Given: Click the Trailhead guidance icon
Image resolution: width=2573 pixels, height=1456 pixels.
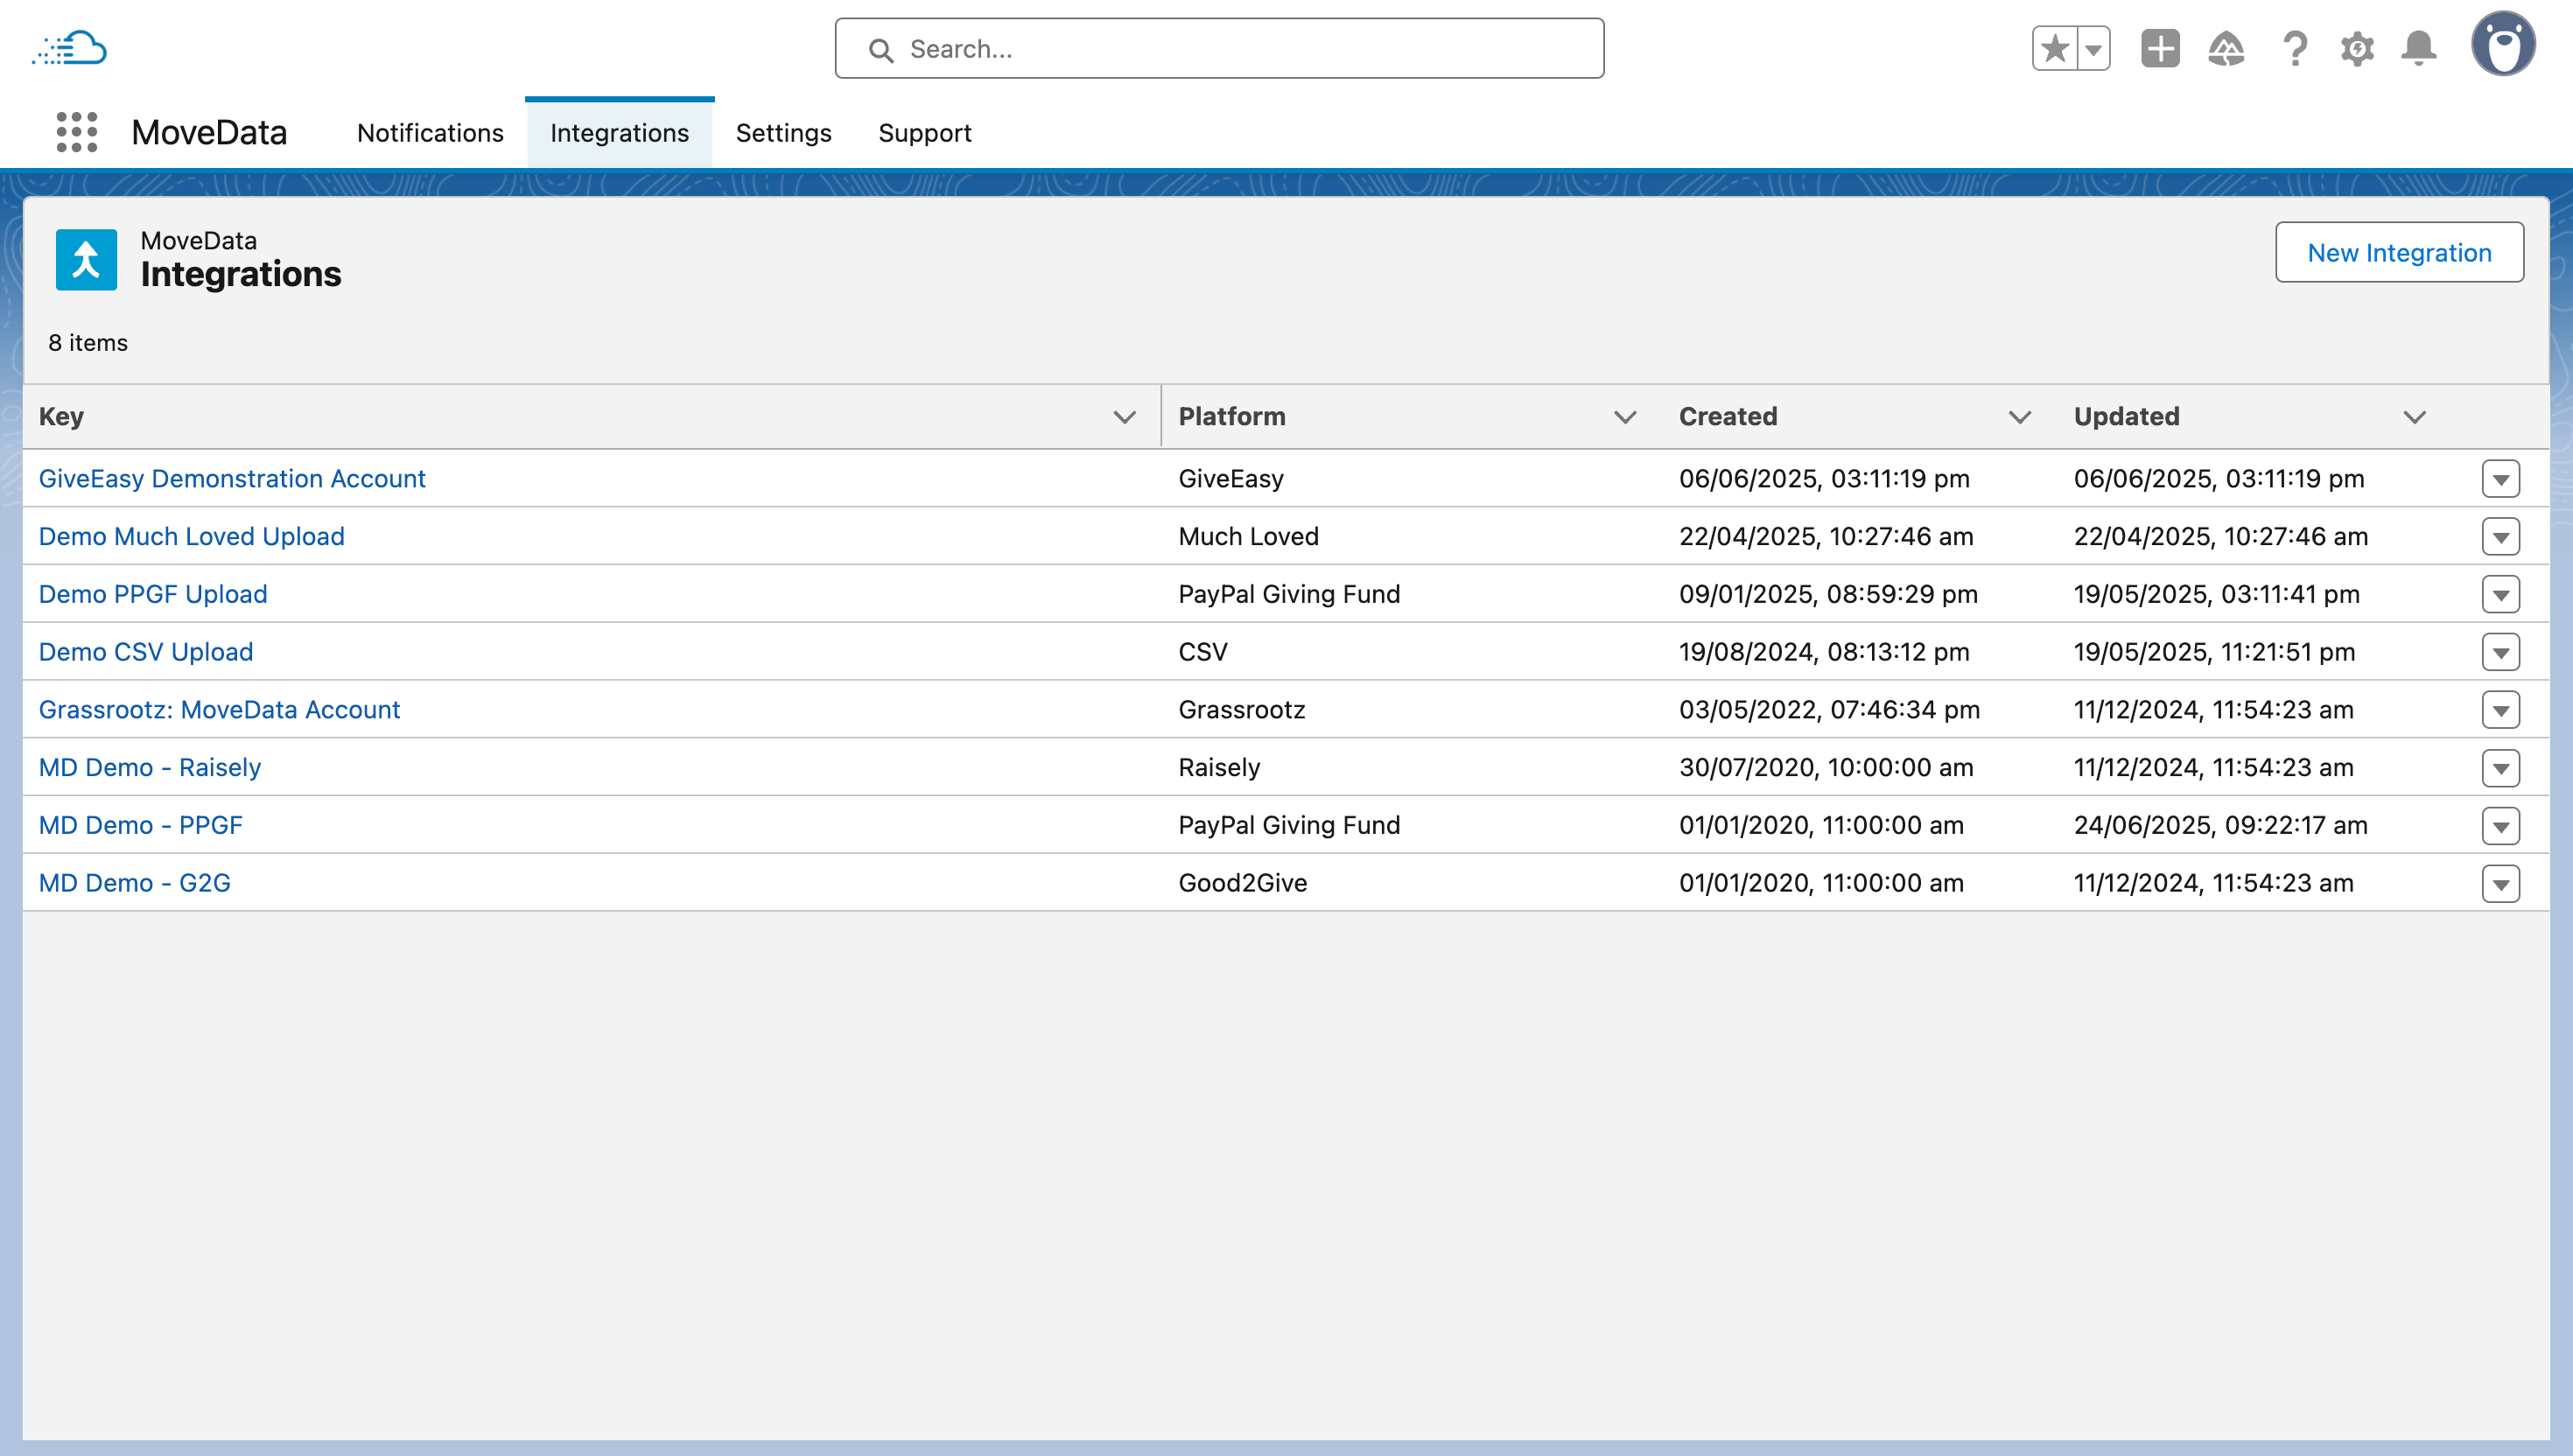Looking at the screenshot, I should (x=2226, y=48).
